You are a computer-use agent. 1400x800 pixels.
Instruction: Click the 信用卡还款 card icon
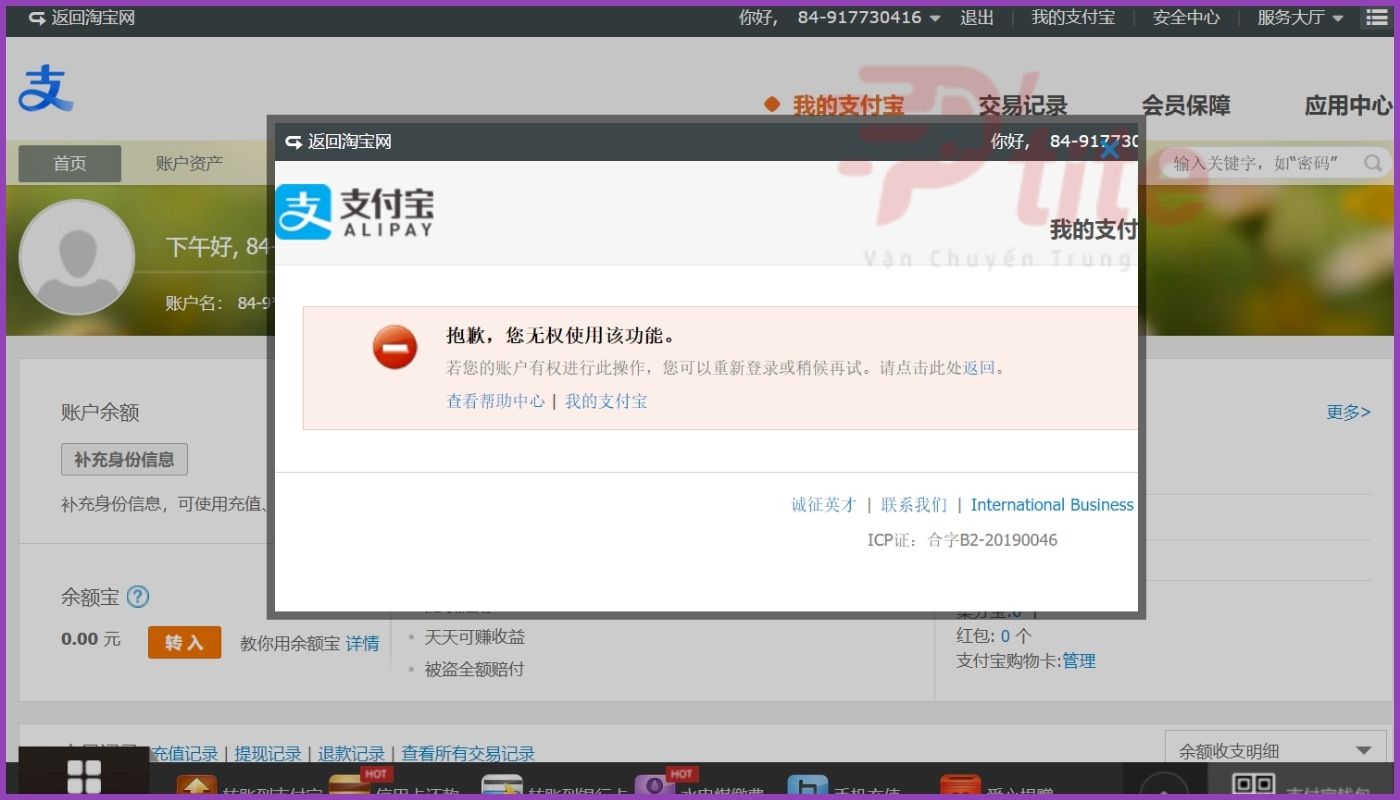click(350, 787)
